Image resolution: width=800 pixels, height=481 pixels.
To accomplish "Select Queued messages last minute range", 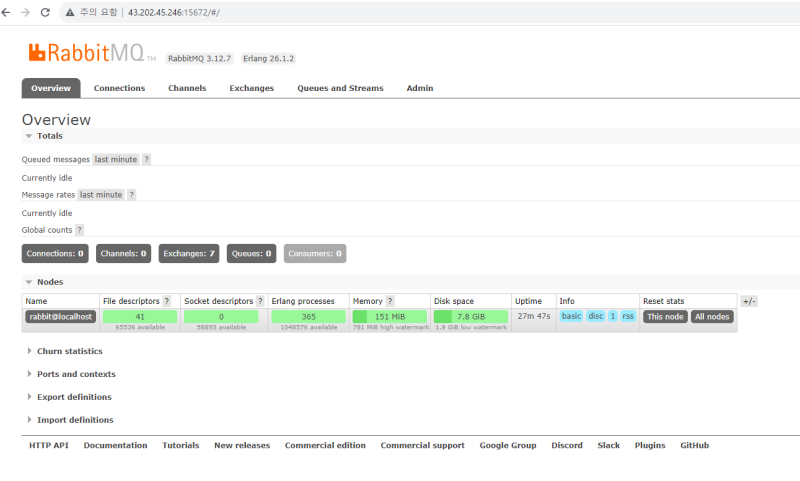I will (x=116, y=159).
